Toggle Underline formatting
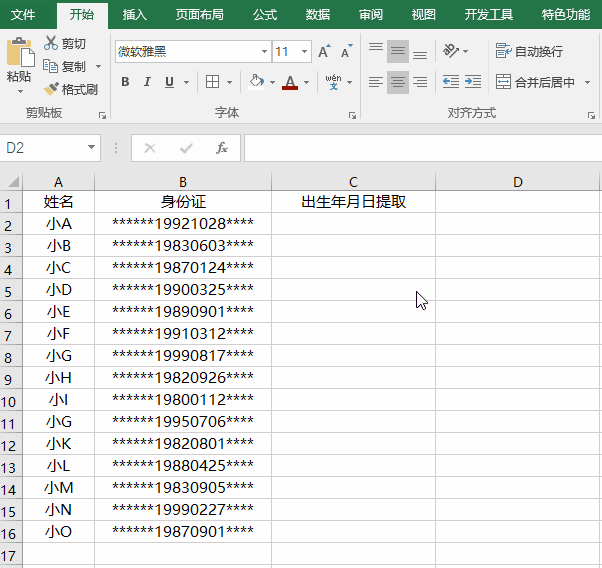The image size is (602, 568). click(169, 82)
